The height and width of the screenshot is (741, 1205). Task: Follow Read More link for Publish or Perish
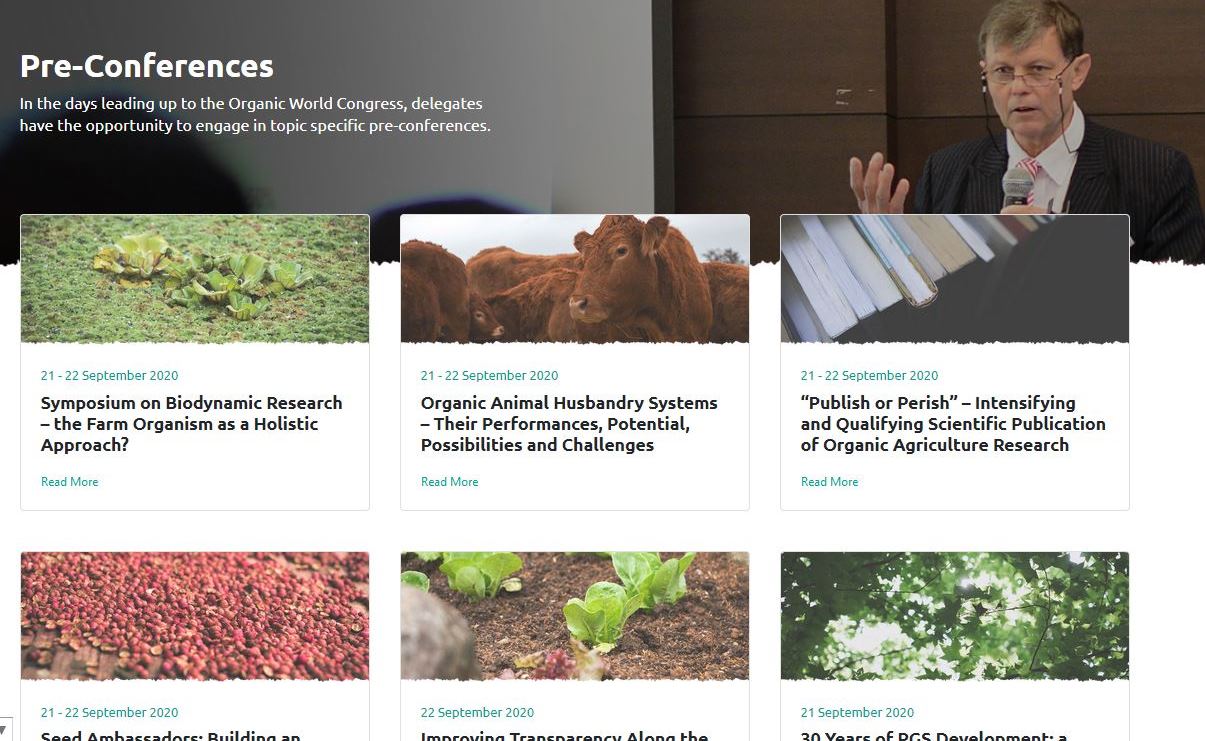[830, 482]
